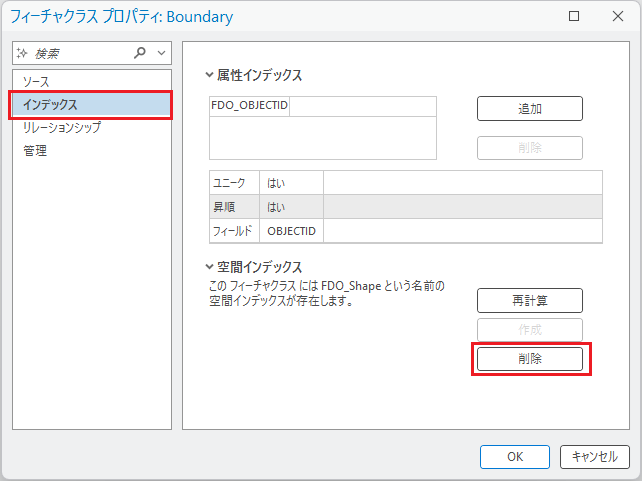The image size is (642, 481).
Task: Collapse the 属性インデックス section
Action: click(x=209, y=75)
